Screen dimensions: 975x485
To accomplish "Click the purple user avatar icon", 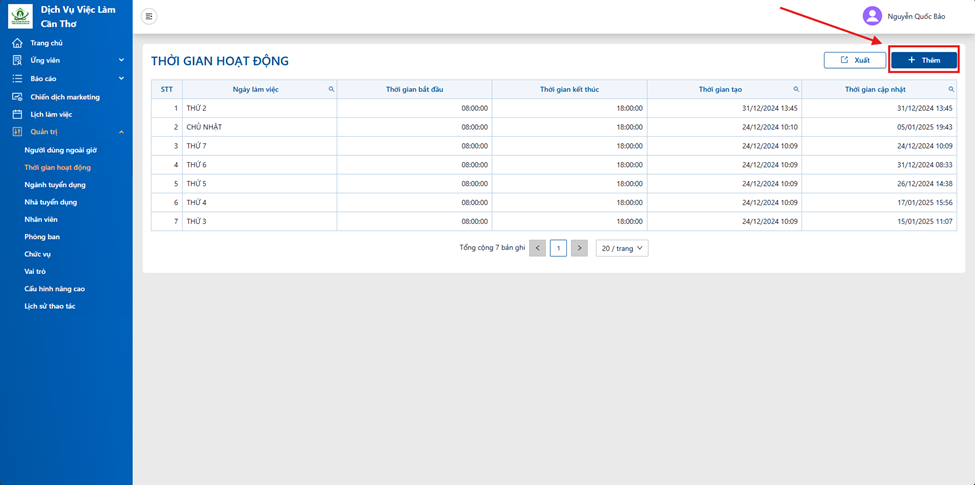I will 872,16.
